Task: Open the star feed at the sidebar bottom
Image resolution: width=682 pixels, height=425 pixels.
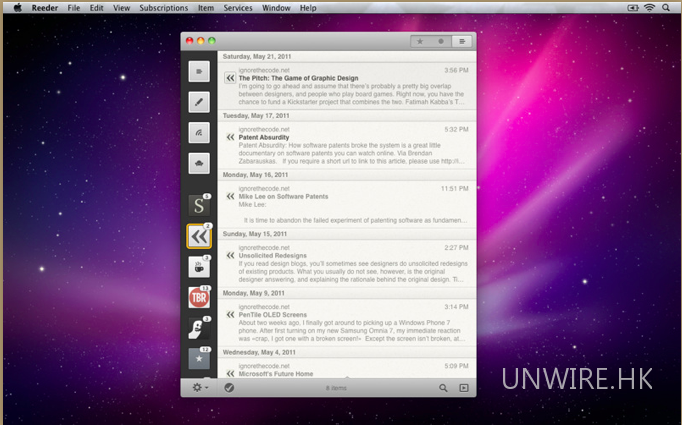Action: coord(198,358)
